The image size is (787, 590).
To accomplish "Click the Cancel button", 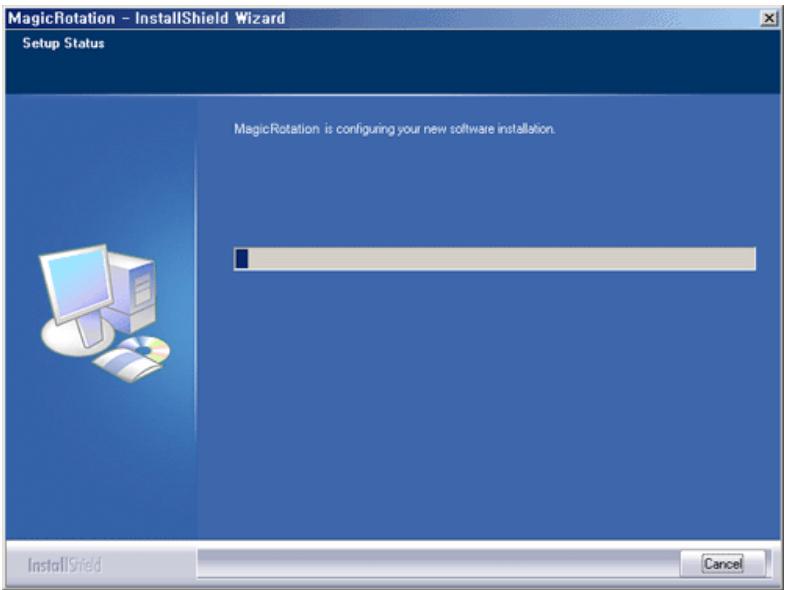I will (723, 563).
